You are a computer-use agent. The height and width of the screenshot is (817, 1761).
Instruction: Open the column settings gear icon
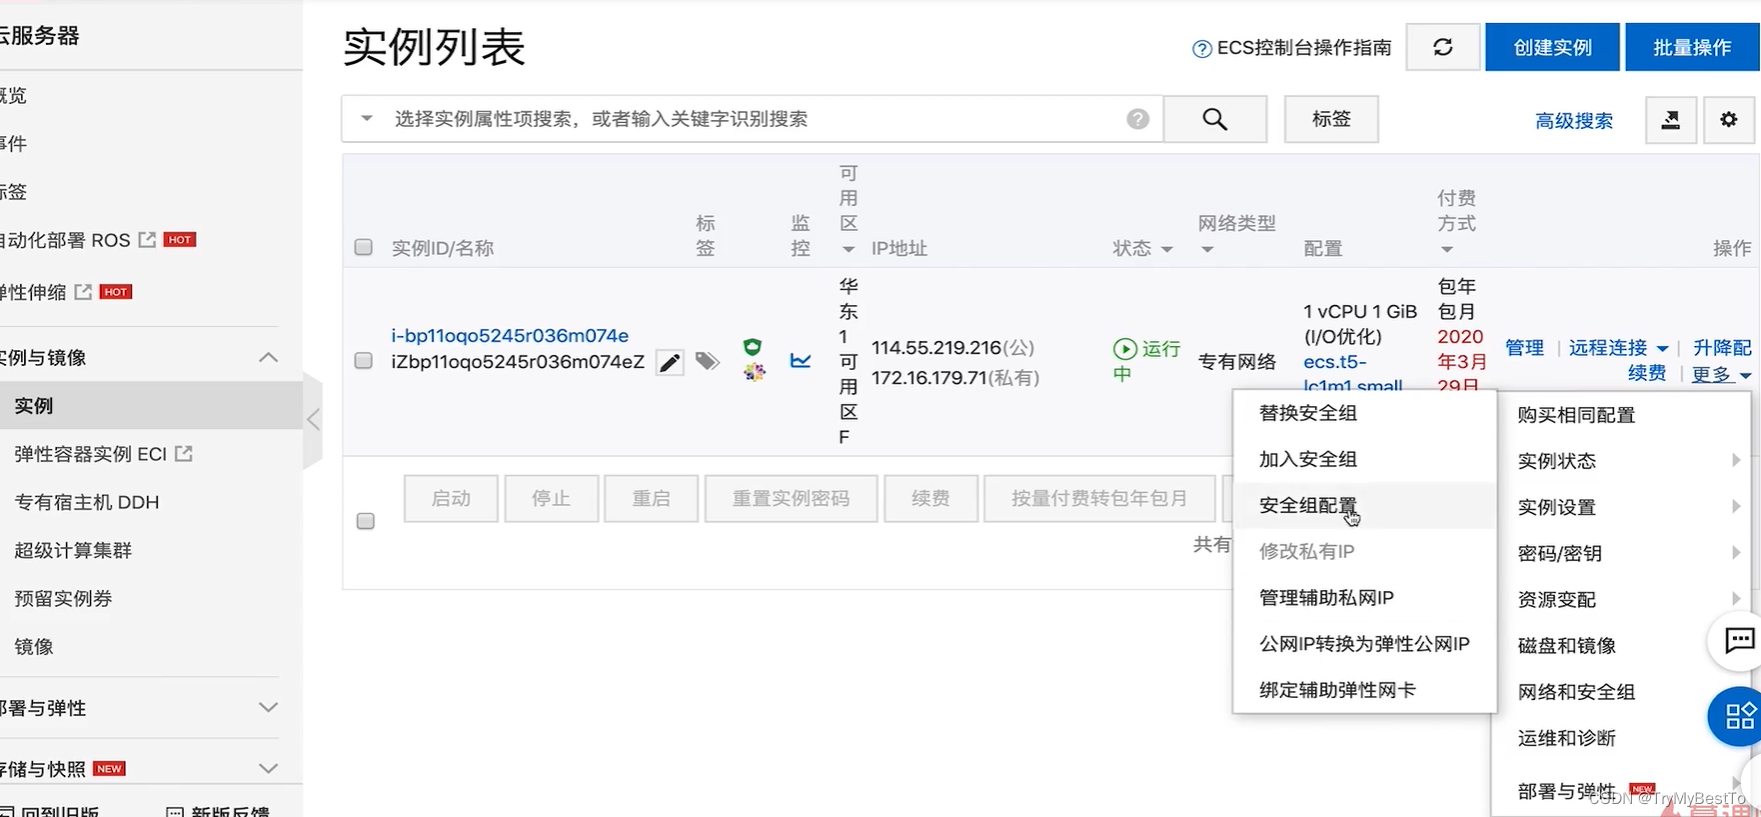(x=1729, y=120)
